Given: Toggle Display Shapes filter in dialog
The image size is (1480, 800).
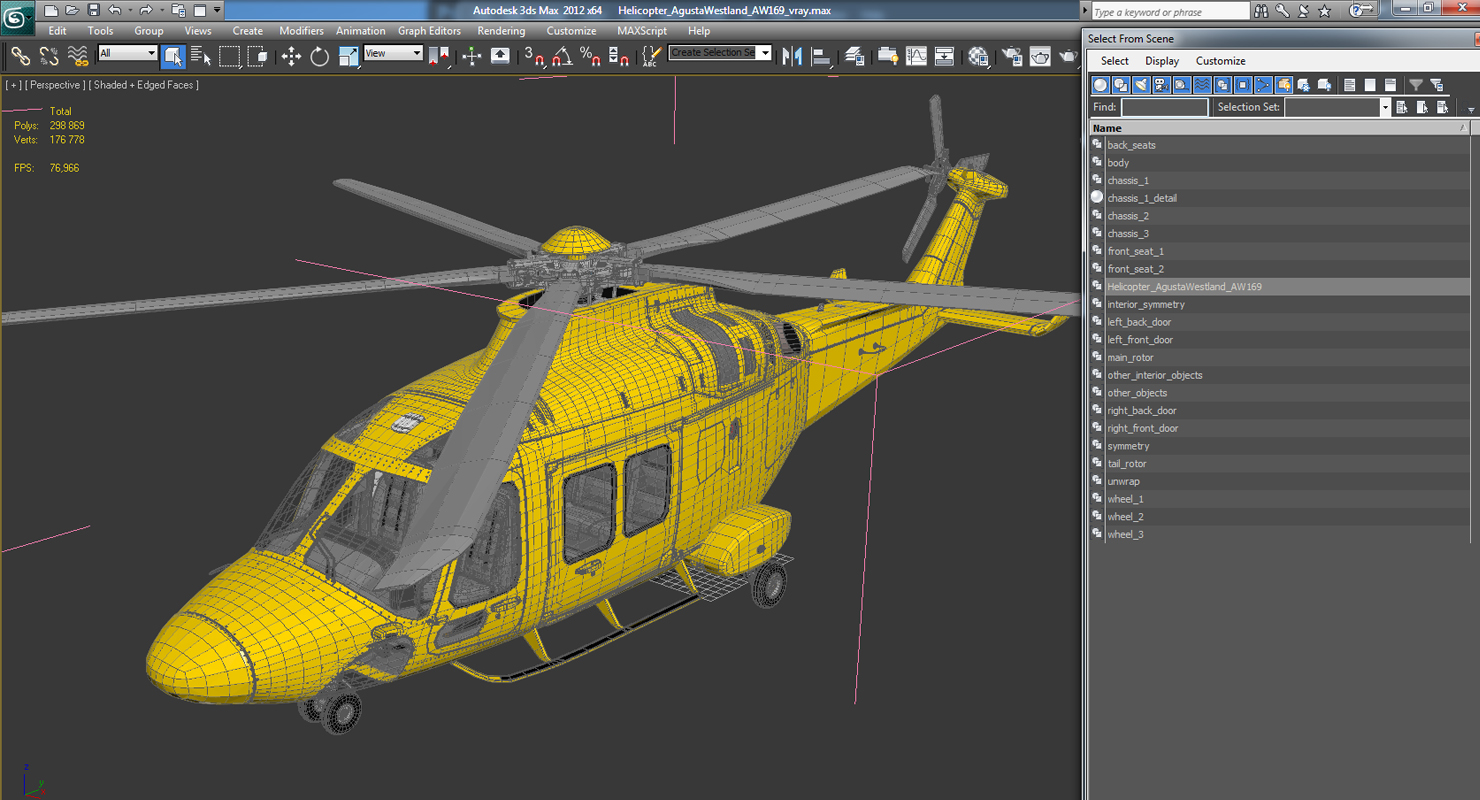Looking at the screenshot, I should pyautogui.click(x=1121, y=85).
